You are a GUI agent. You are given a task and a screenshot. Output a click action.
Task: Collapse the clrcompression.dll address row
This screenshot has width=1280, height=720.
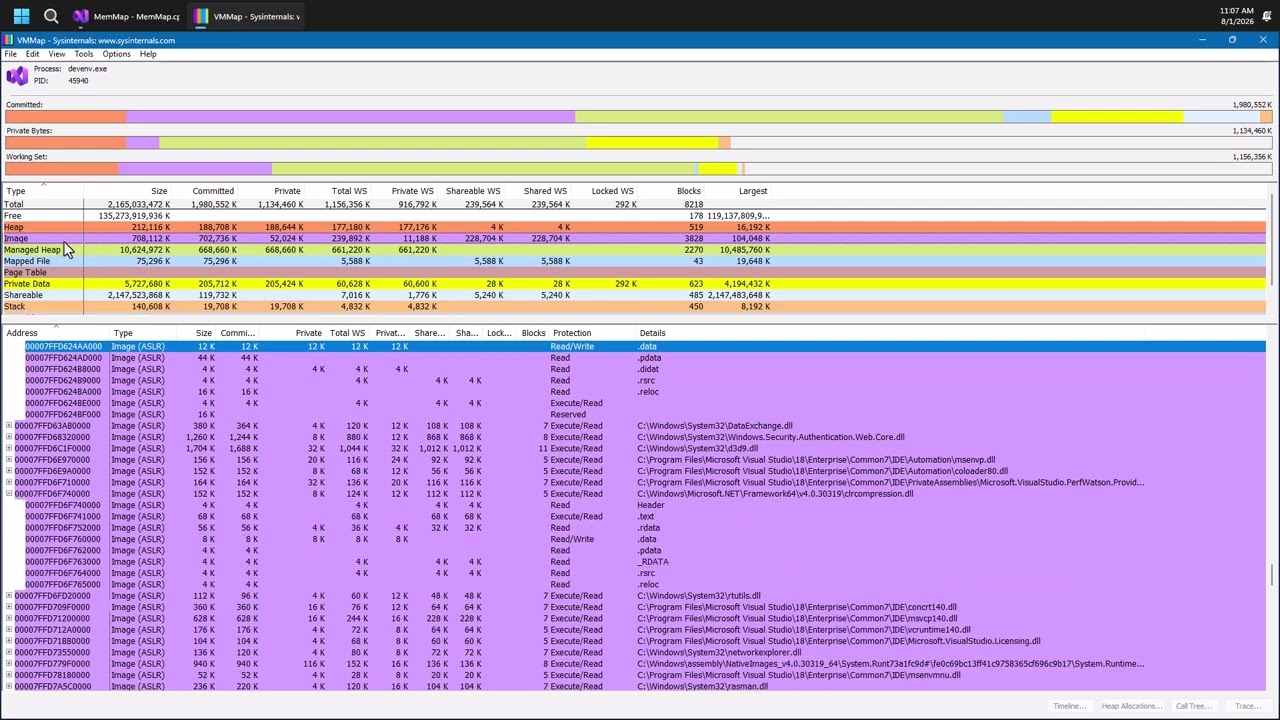click(x=9, y=494)
